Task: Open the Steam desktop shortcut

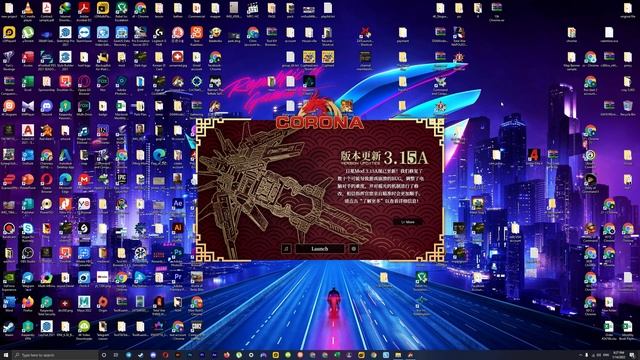Action: pos(9,329)
